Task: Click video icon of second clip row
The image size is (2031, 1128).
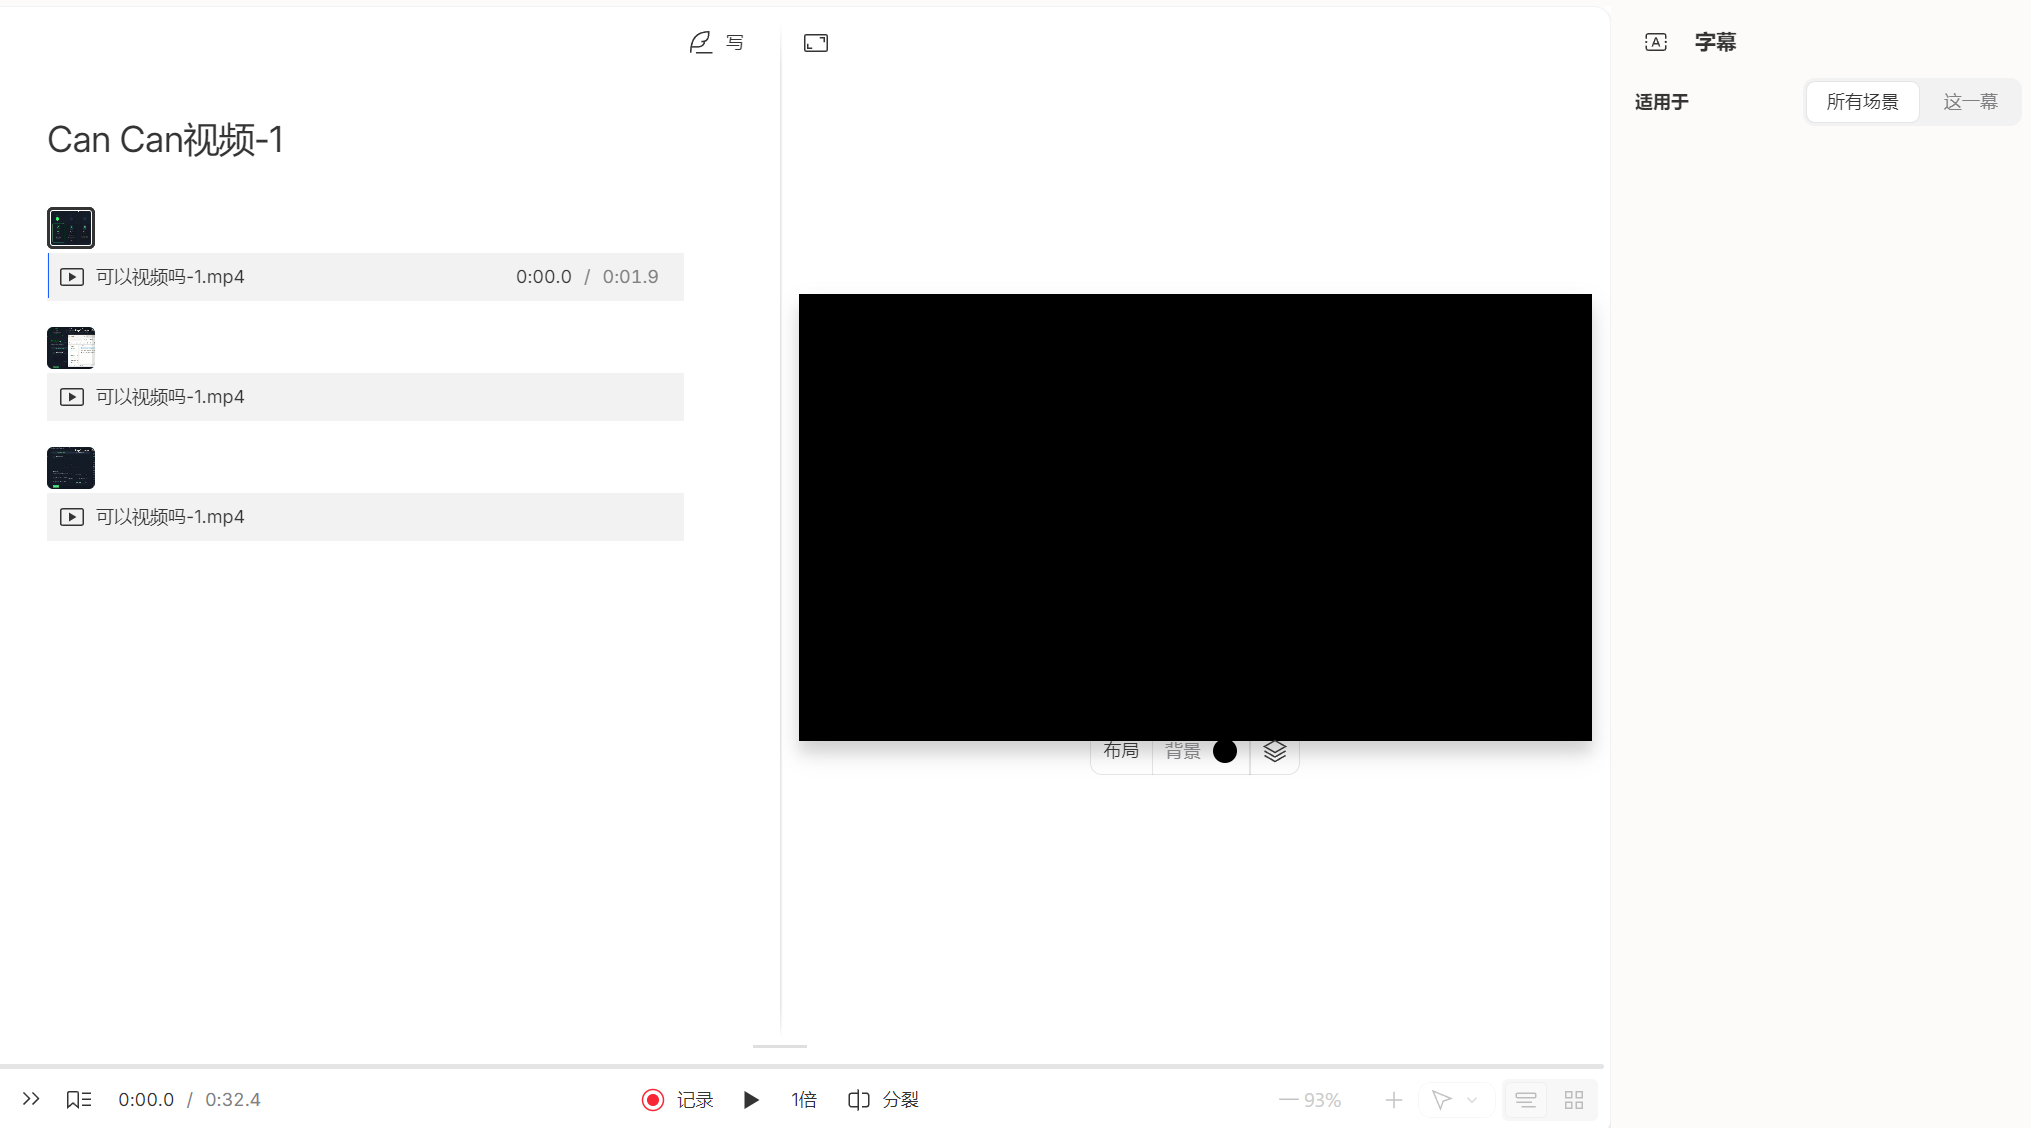Action: point(72,397)
